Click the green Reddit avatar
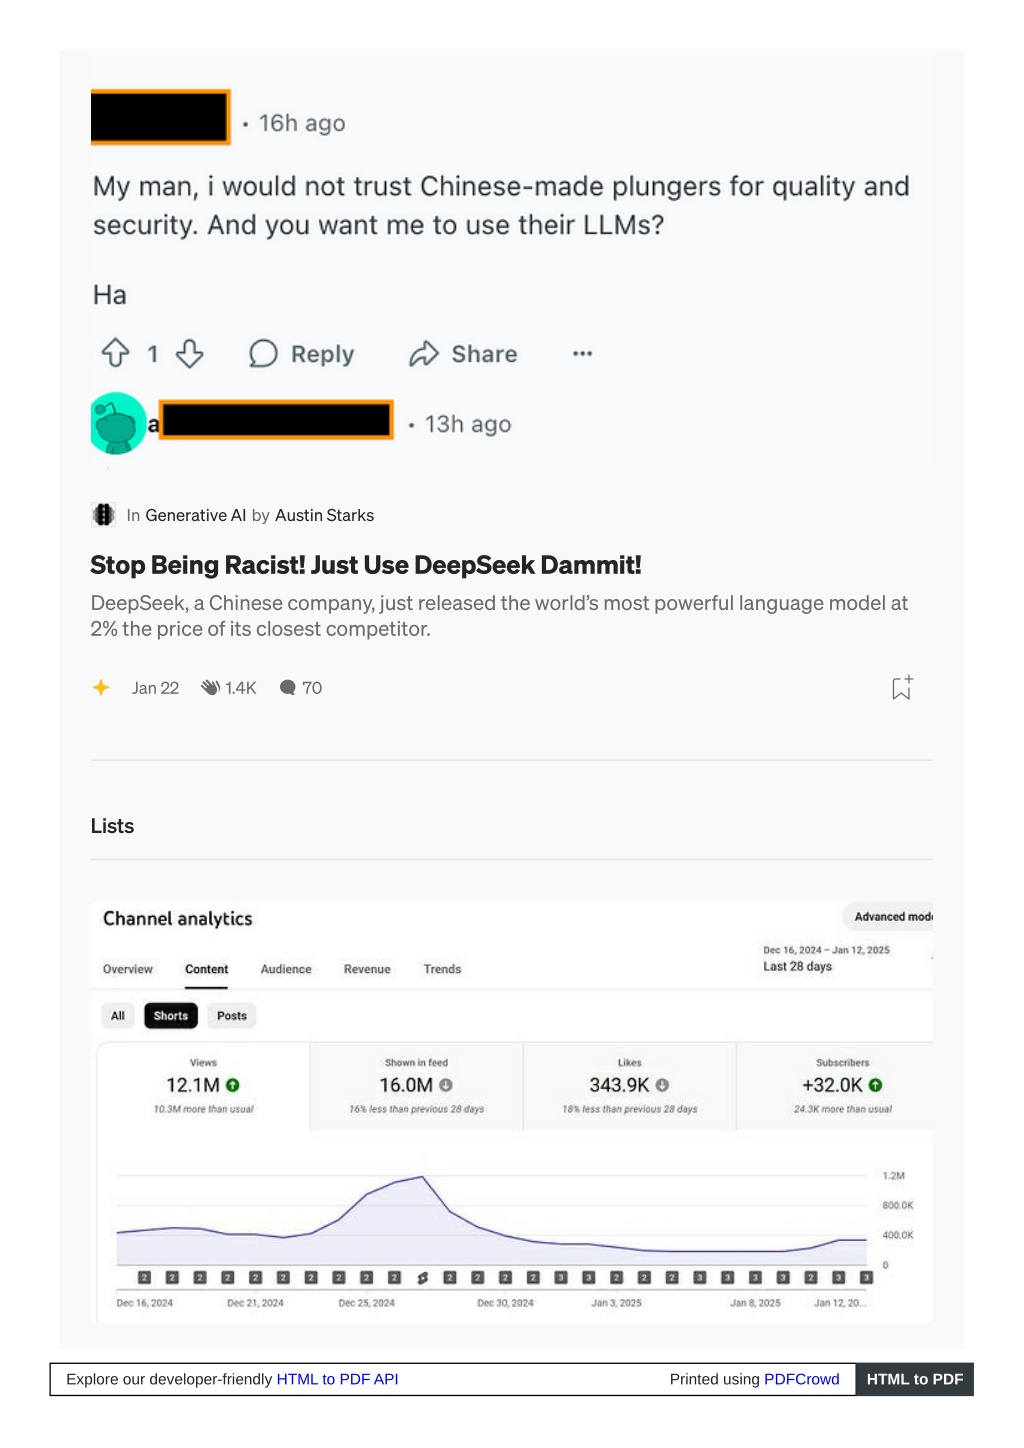 pyautogui.click(x=118, y=423)
